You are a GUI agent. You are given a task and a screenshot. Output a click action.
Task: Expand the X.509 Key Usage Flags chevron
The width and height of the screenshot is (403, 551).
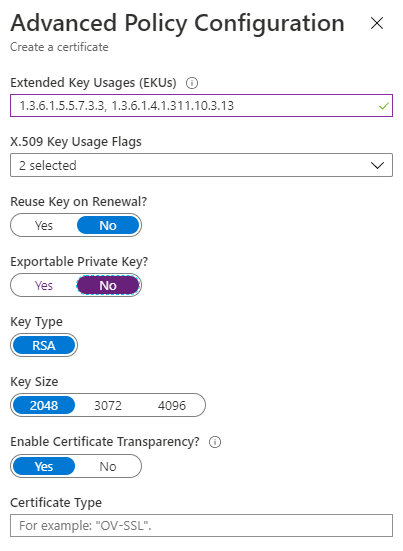377,166
